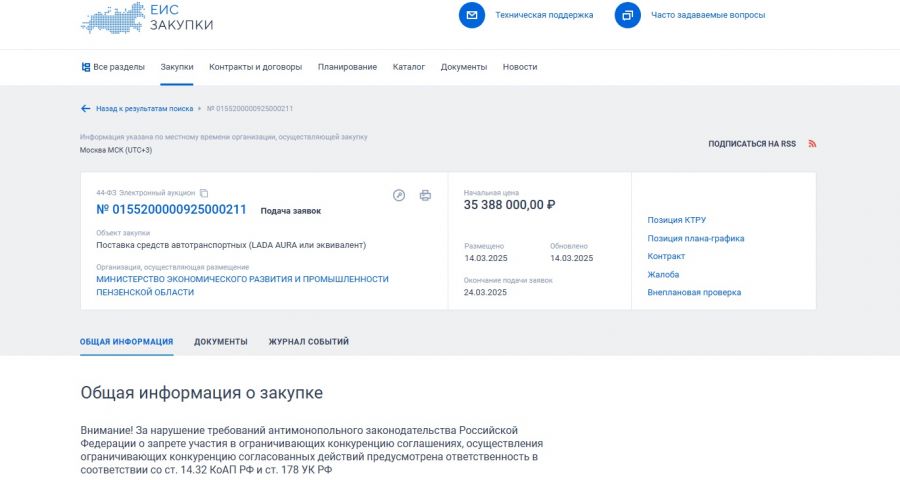Open technical support via envelope icon
The height and width of the screenshot is (480, 900).
[x=472, y=15]
